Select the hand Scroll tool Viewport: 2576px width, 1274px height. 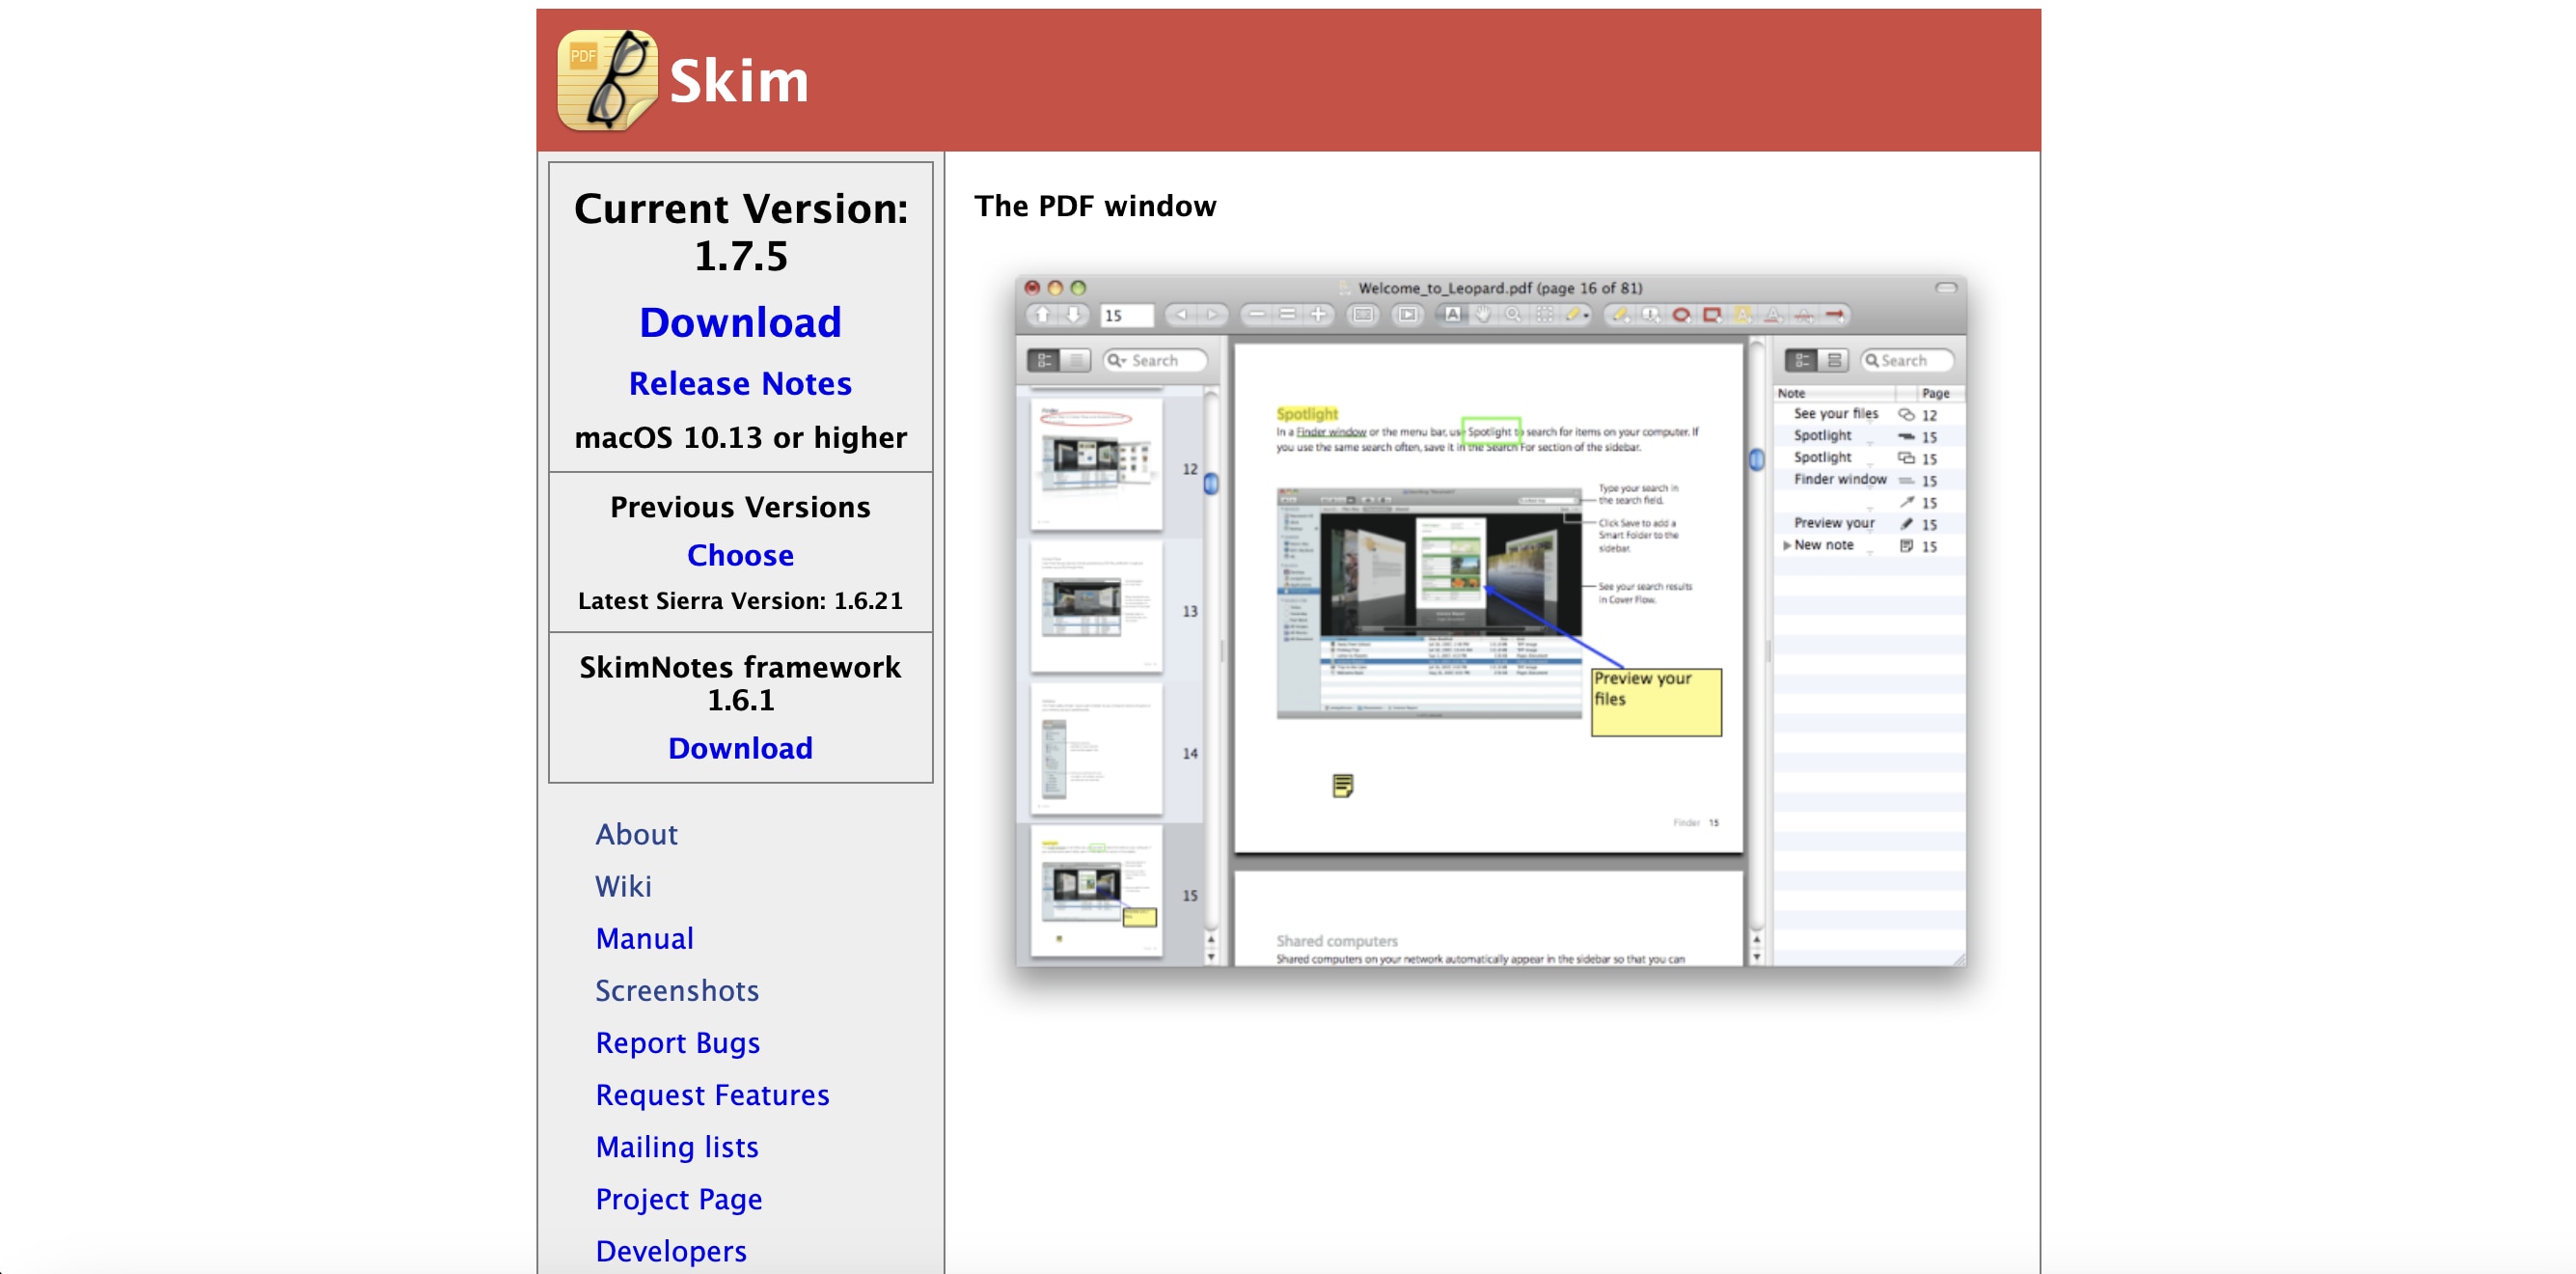click(1483, 315)
